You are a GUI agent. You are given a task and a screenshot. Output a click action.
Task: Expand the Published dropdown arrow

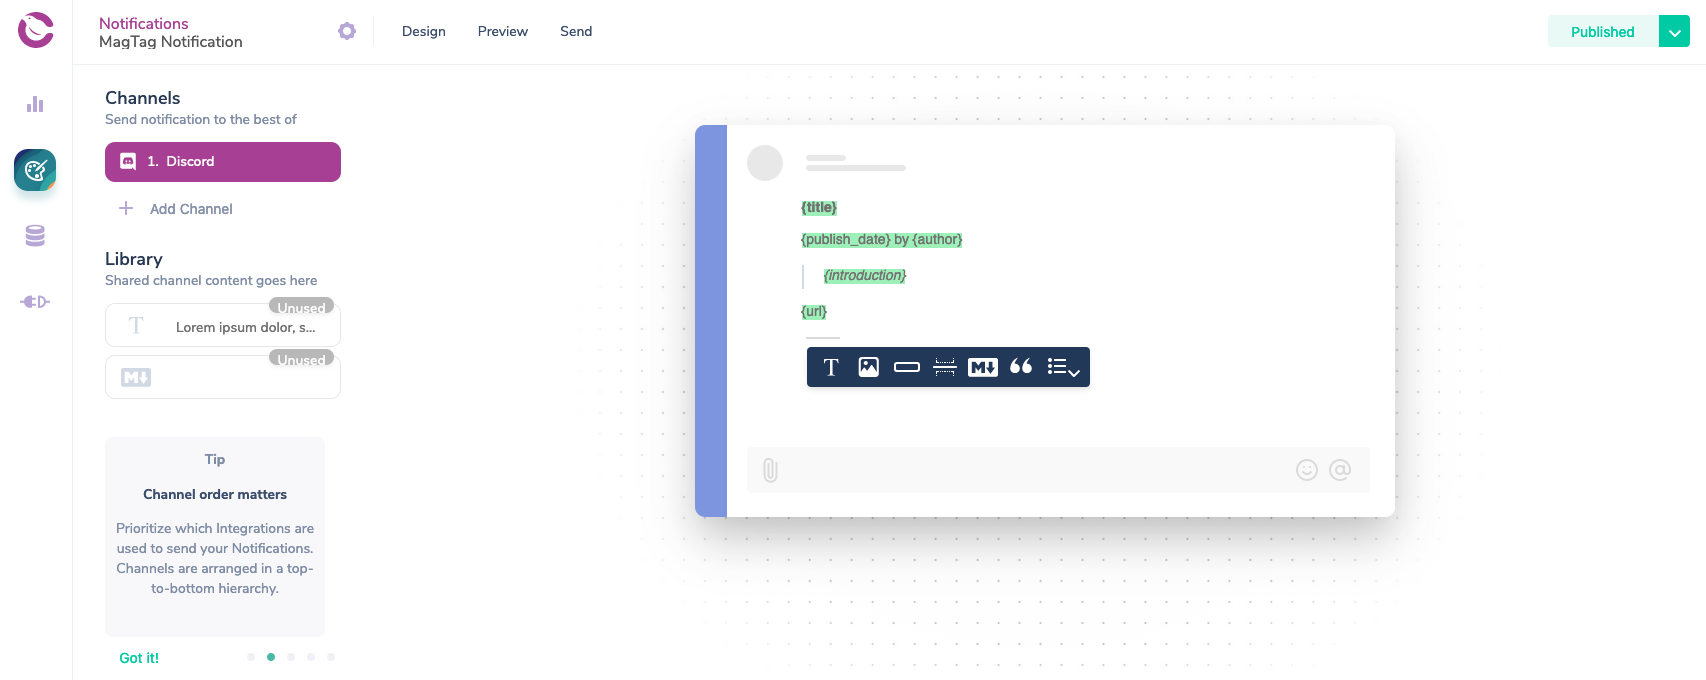(x=1674, y=32)
